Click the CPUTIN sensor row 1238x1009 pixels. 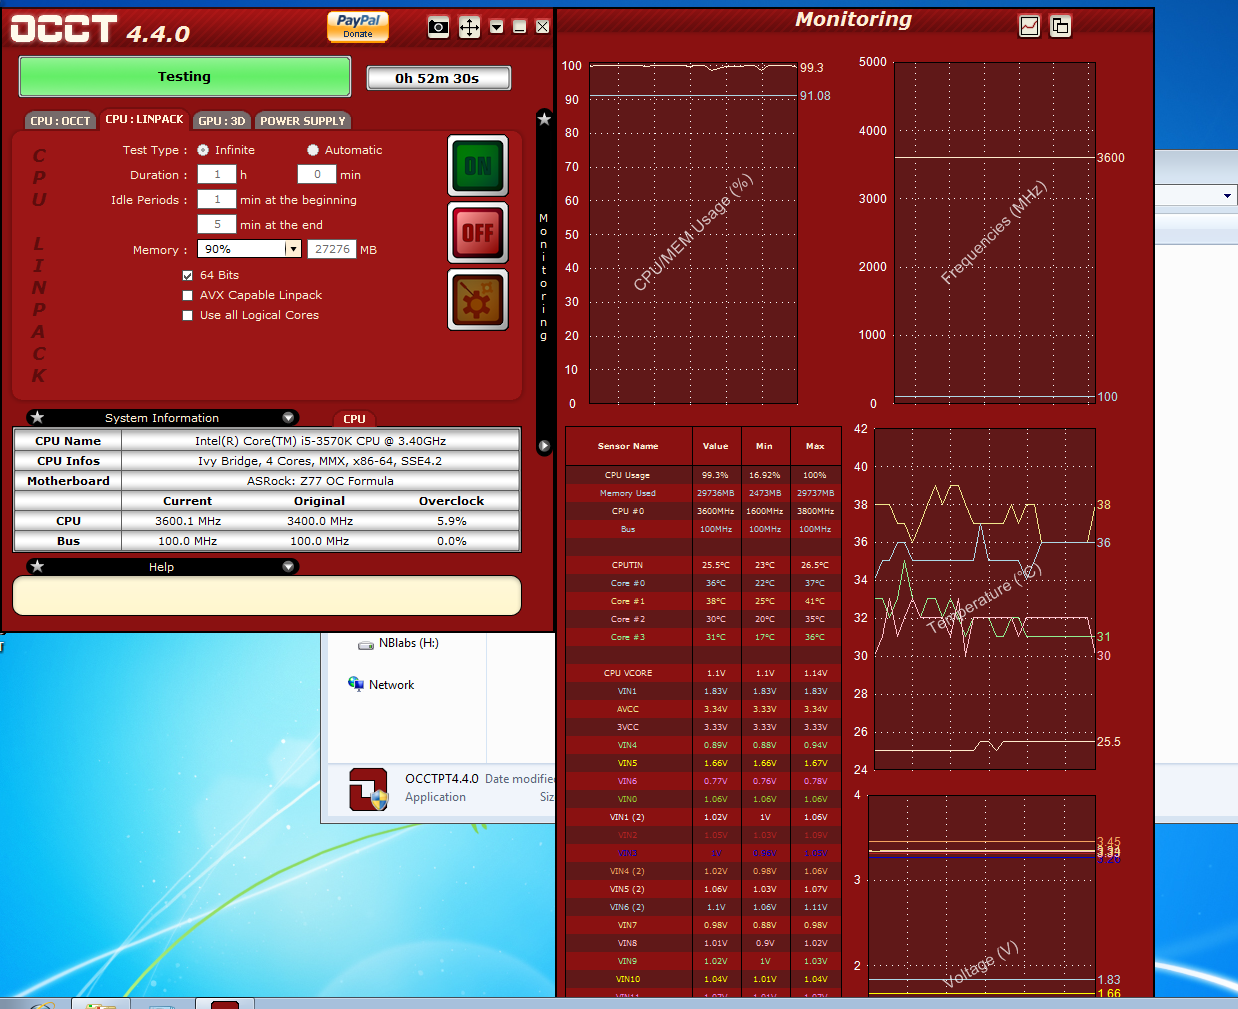[x=703, y=565]
